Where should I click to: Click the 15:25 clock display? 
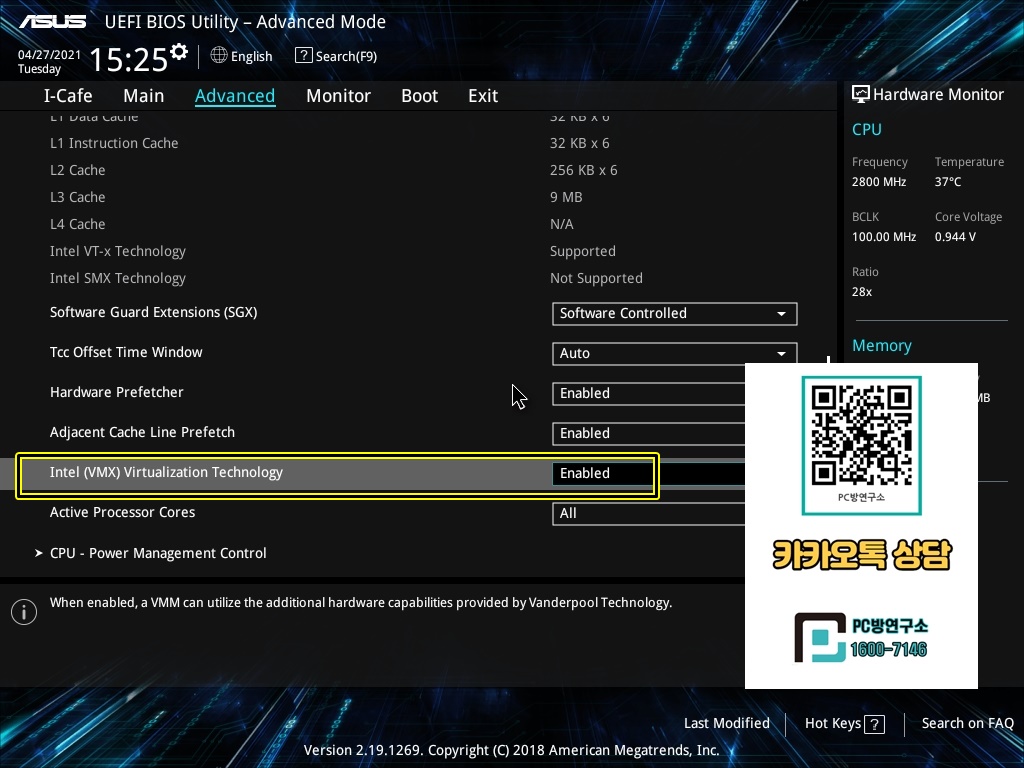pos(129,59)
